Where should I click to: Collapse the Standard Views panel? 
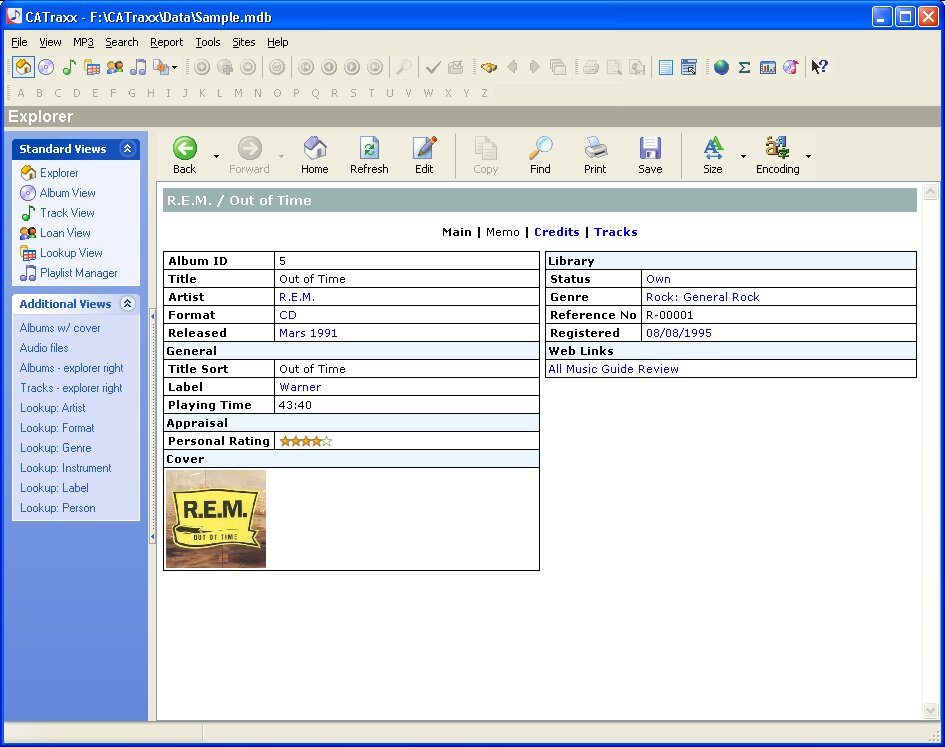(127, 148)
